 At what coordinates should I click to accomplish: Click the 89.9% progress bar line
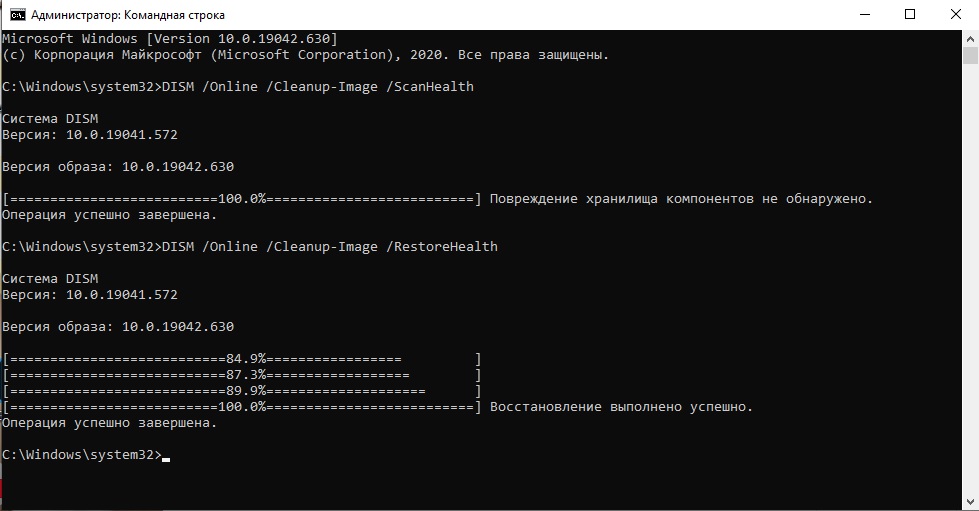pos(242,391)
